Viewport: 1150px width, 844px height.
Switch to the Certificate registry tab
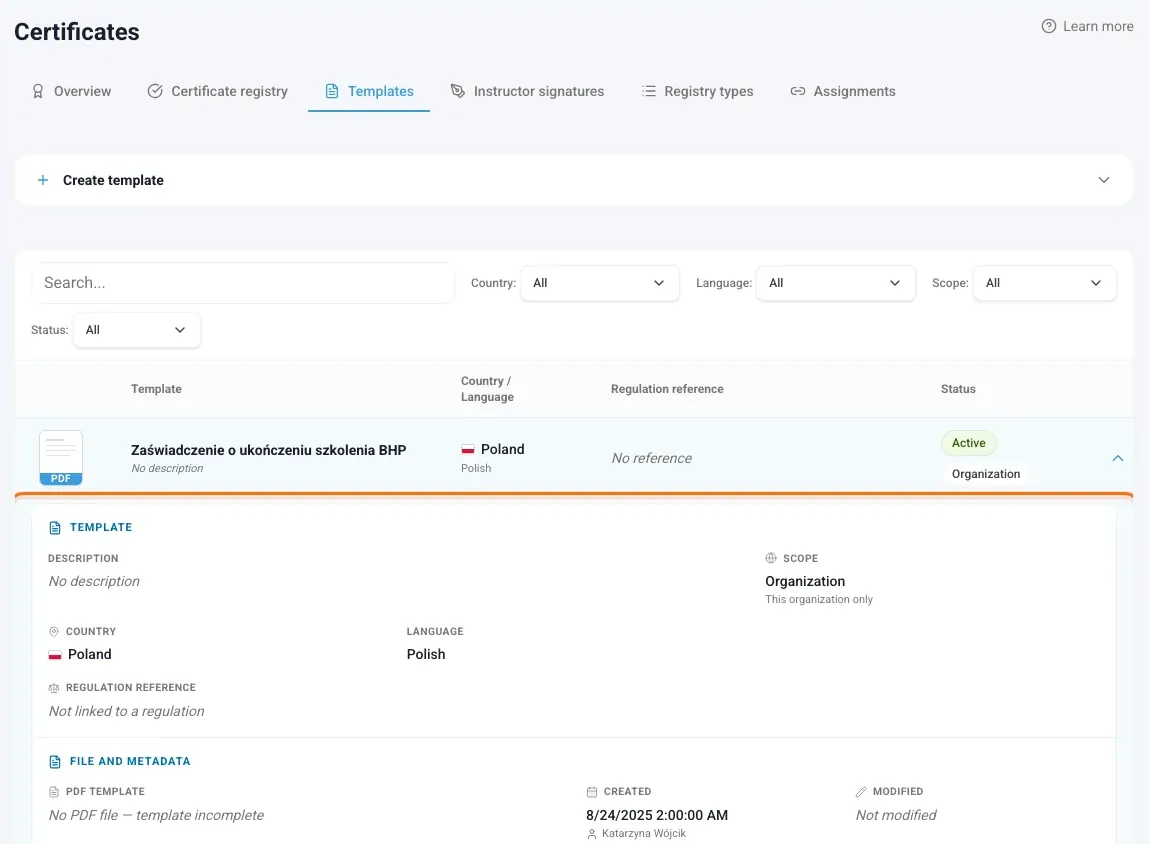[x=218, y=92]
